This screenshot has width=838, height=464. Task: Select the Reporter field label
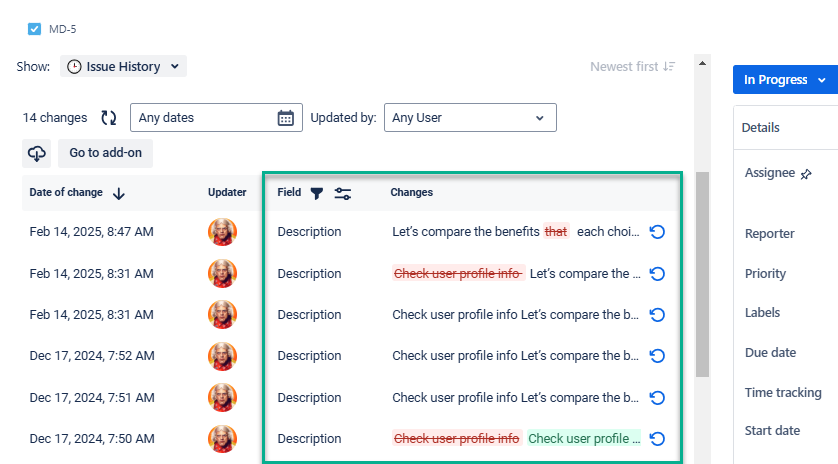(770, 234)
